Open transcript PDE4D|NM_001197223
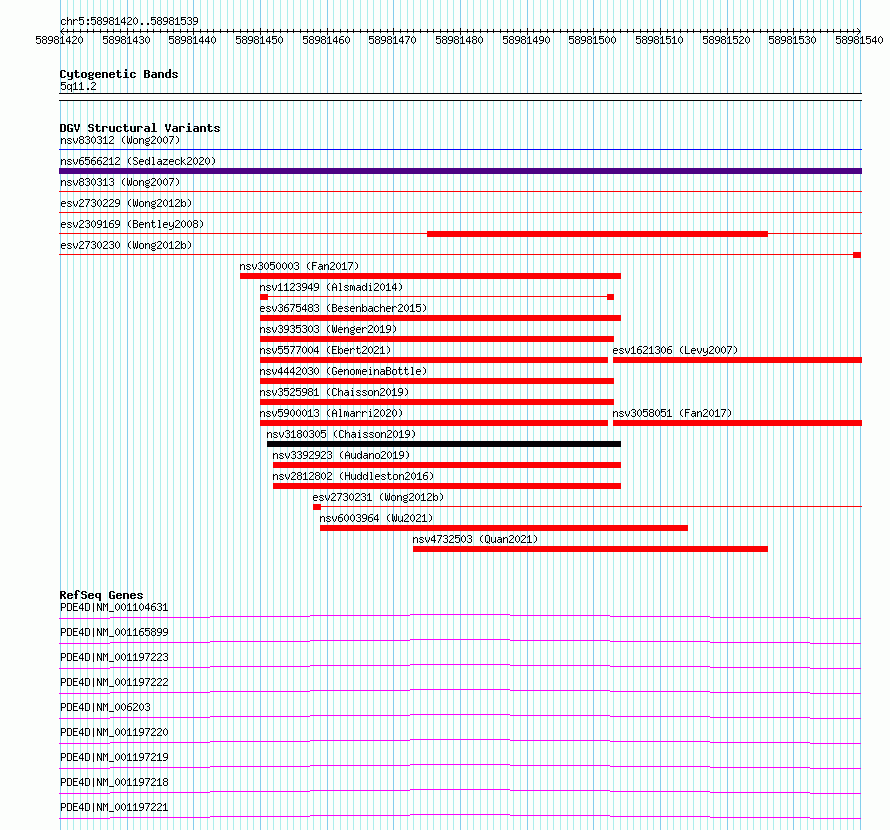The width and height of the screenshot is (890, 830). [x=114, y=657]
